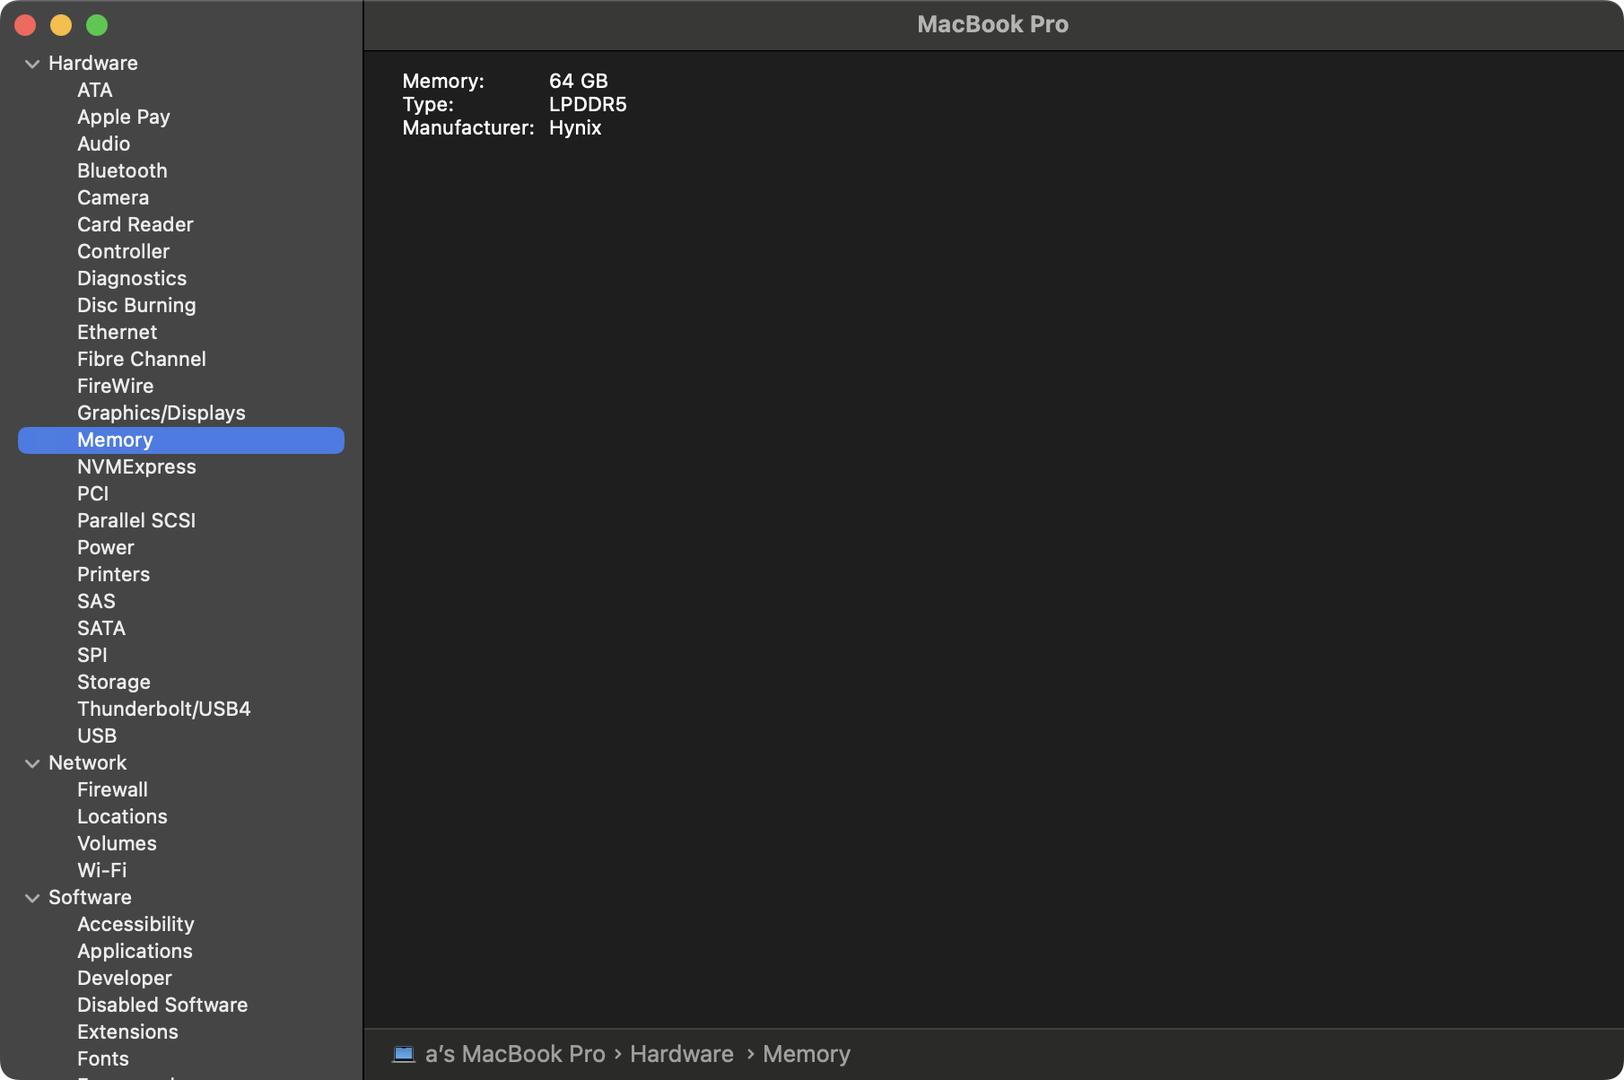Select Disc Burning entry
The width and height of the screenshot is (1624, 1080).
point(137,306)
